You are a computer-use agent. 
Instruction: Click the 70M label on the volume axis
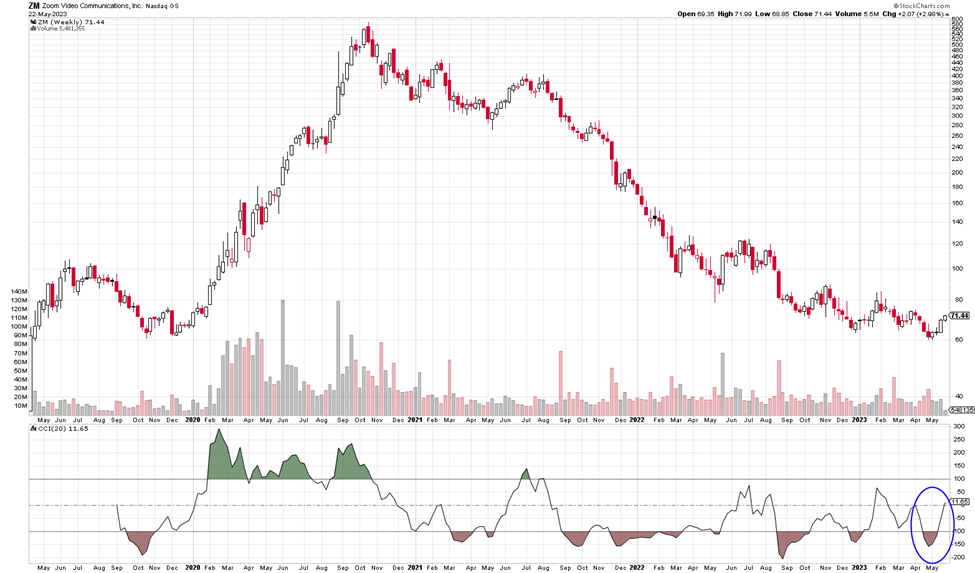[21, 353]
